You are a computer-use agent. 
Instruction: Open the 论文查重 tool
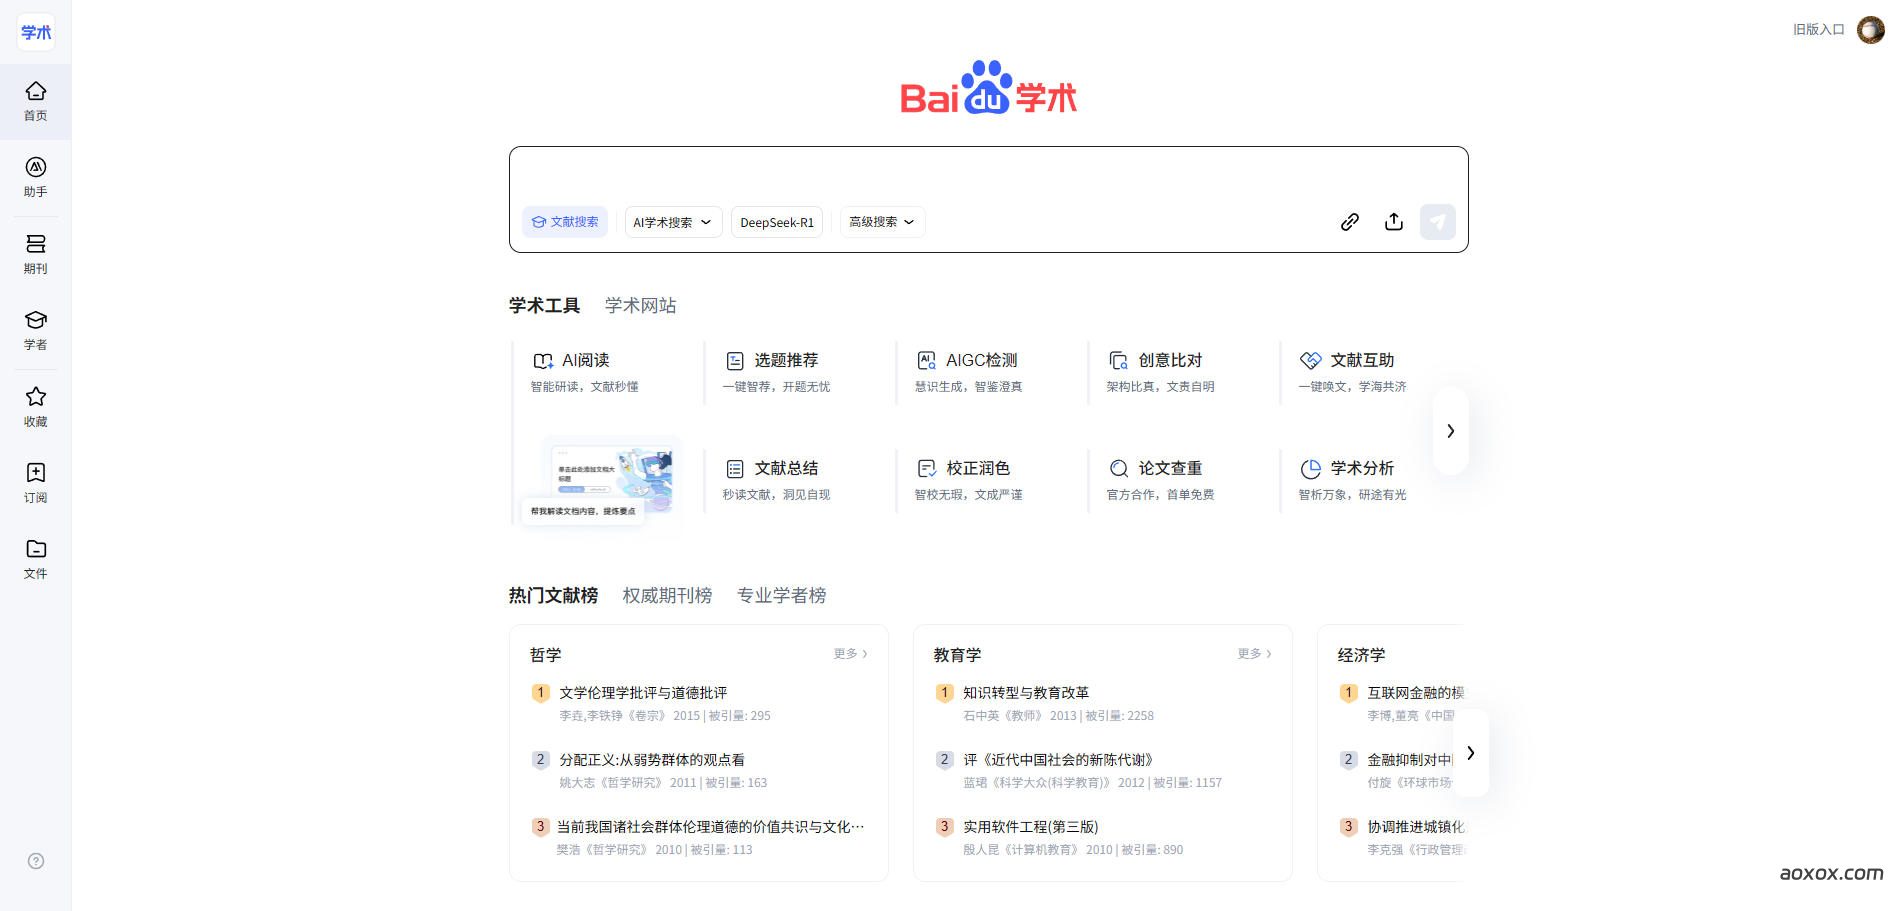coord(1160,480)
